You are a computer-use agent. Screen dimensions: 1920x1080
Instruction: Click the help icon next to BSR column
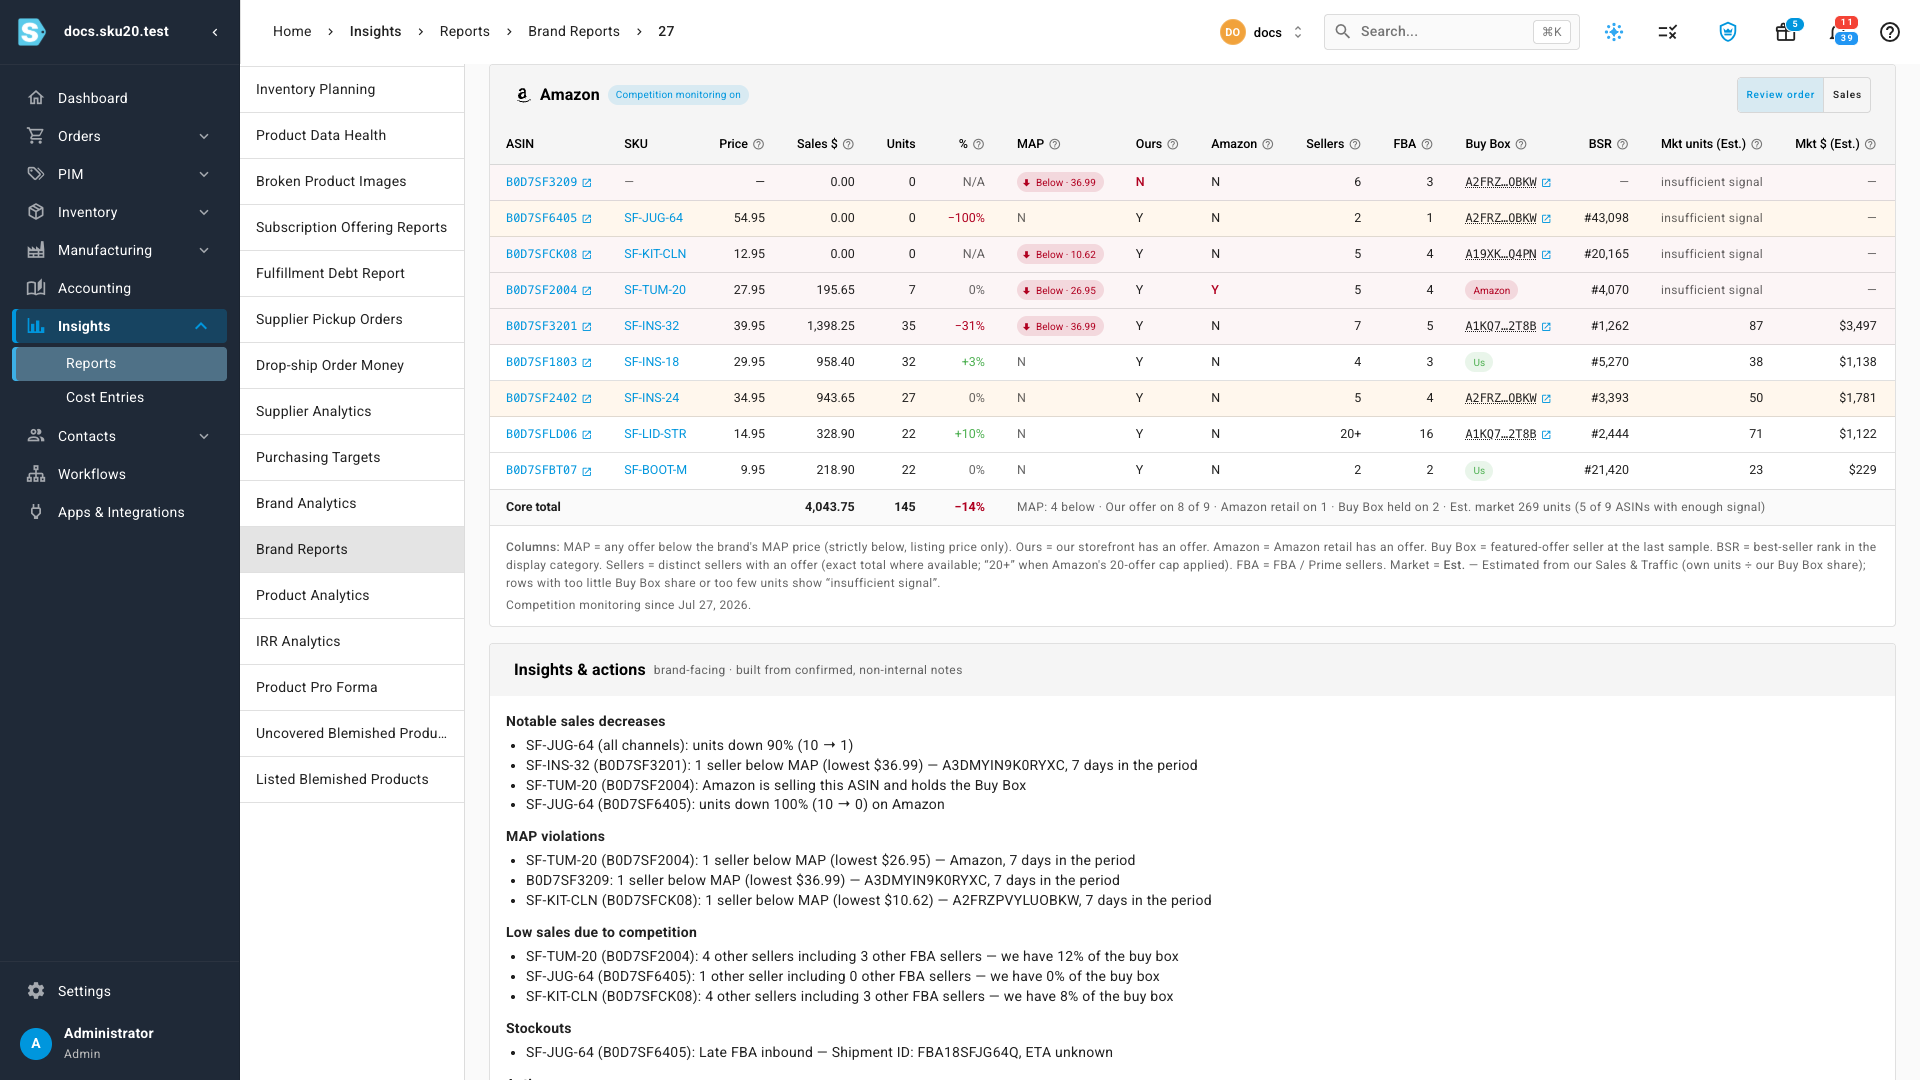click(x=1622, y=145)
